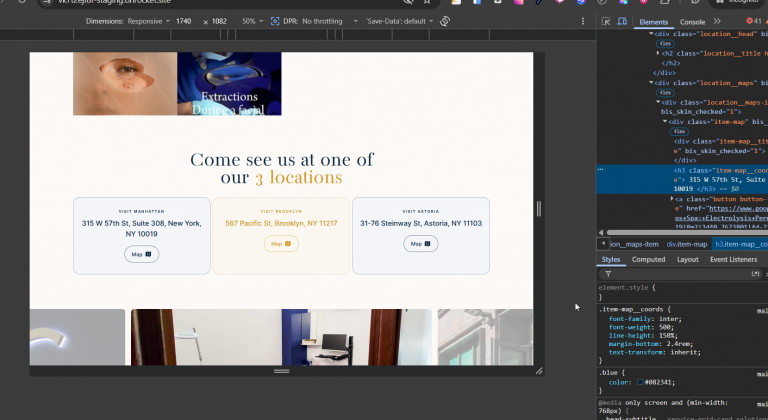Click flex badge under location__maps

tap(665, 92)
